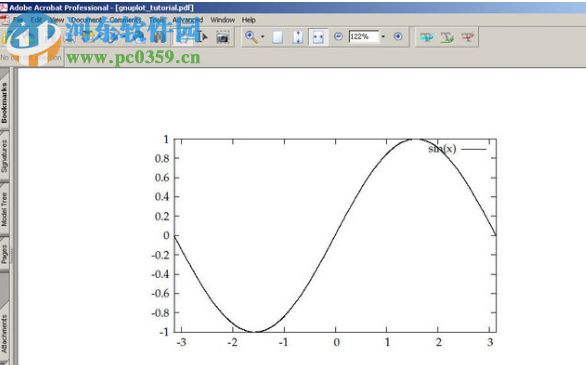Click the Fit Width button

coord(318,37)
